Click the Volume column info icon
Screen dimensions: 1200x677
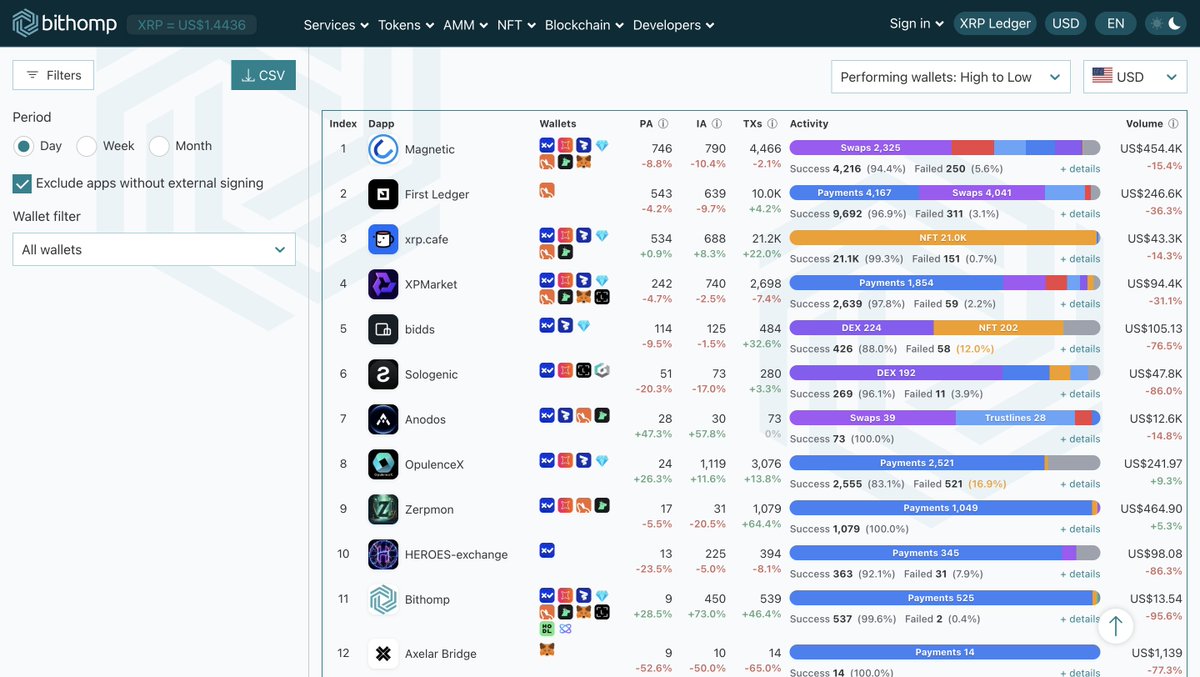pos(1173,124)
